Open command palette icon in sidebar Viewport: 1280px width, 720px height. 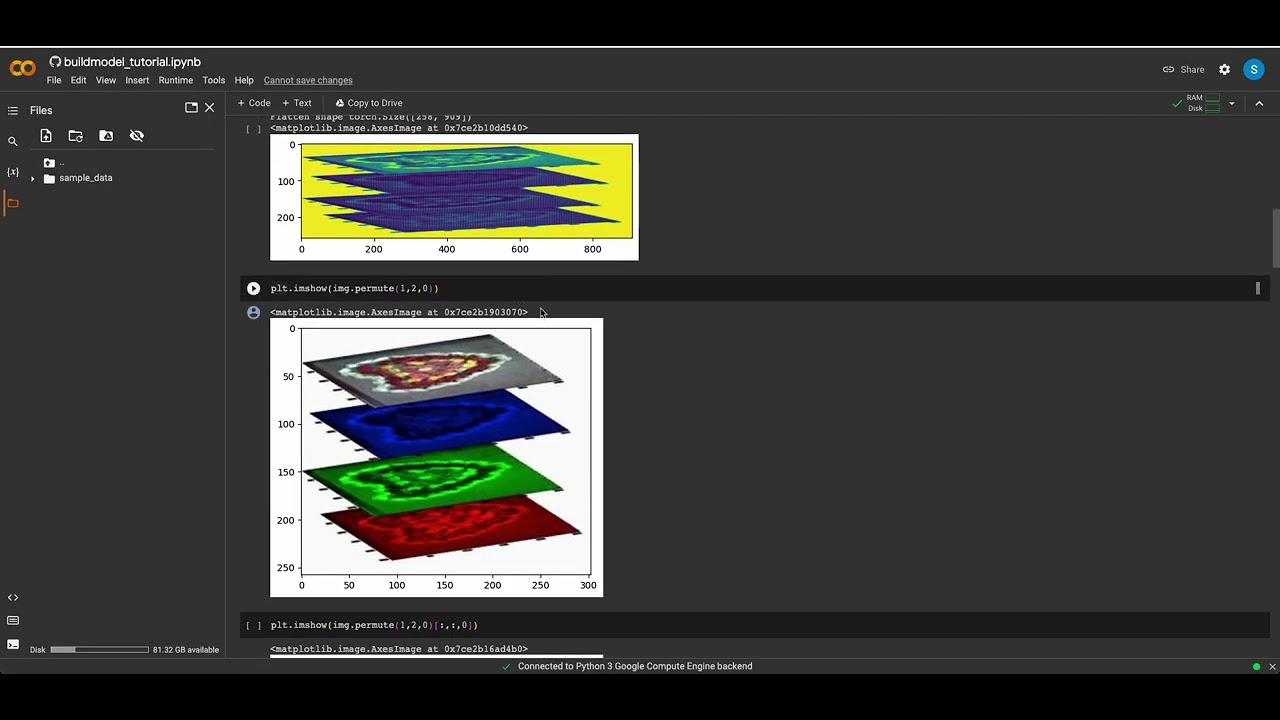pos(13,621)
